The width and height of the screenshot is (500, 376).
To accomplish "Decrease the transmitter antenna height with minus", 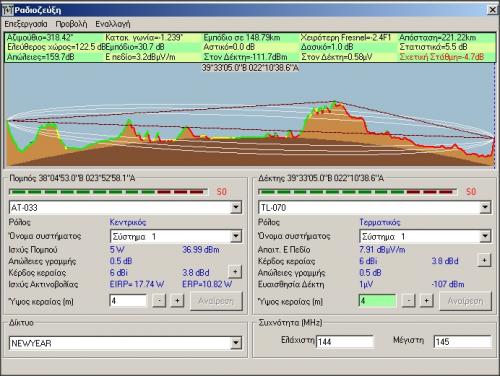I will tap(159, 301).
